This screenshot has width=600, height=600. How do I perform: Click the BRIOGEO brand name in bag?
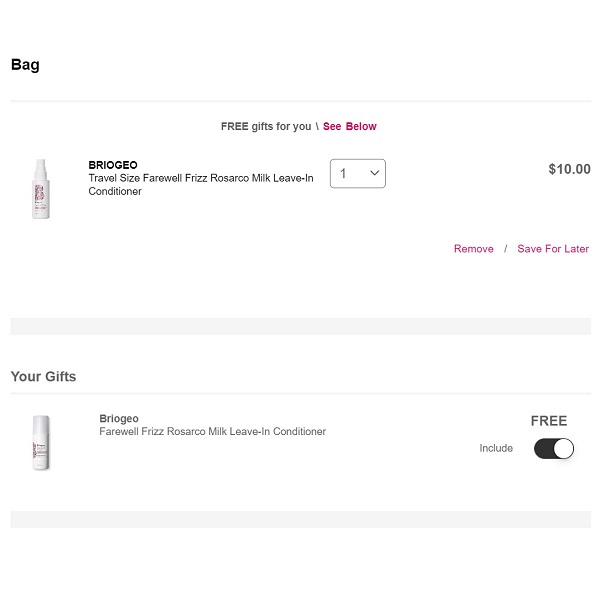point(113,165)
